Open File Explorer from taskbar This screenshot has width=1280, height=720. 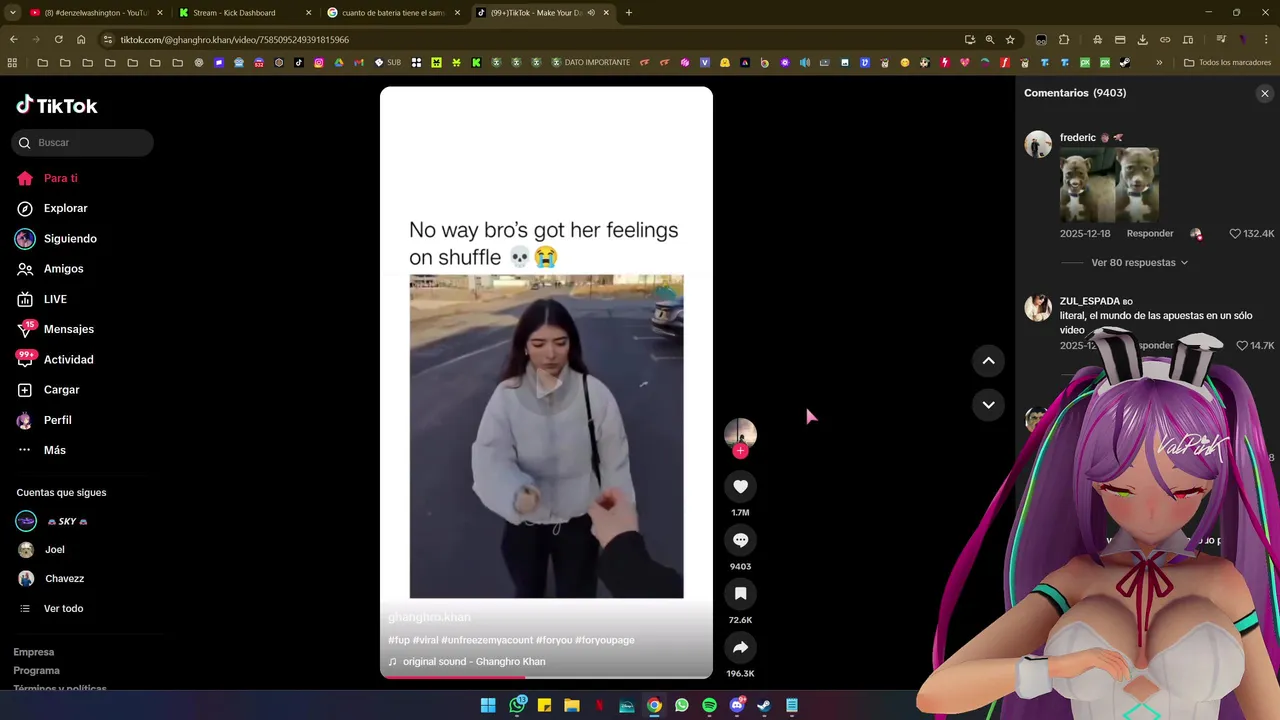point(572,705)
